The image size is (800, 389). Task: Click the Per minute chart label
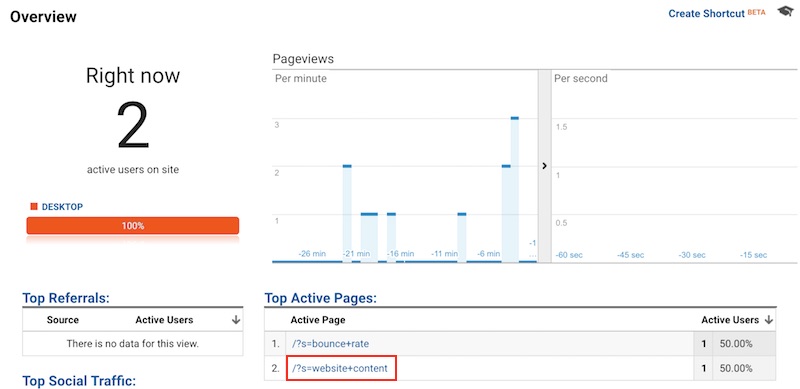point(301,79)
